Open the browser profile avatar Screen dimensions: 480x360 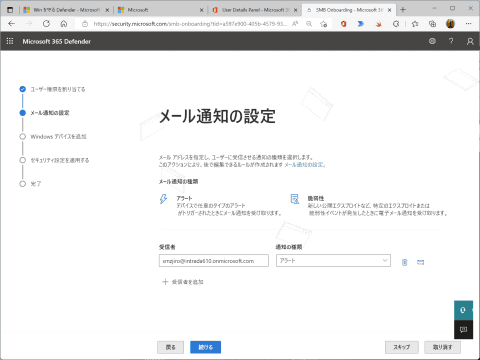point(450,24)
